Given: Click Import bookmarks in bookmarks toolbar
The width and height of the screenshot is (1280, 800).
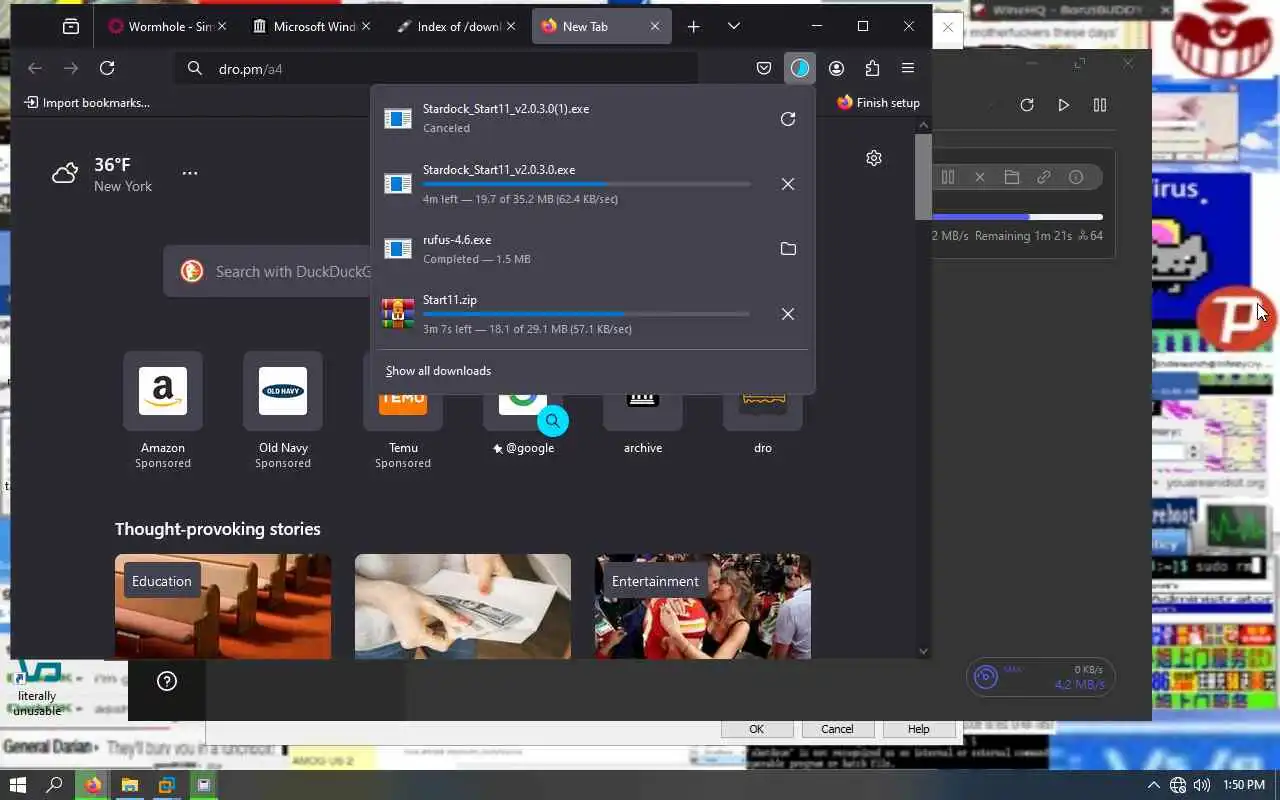Looking at the screenshot, I should (87, 102).
